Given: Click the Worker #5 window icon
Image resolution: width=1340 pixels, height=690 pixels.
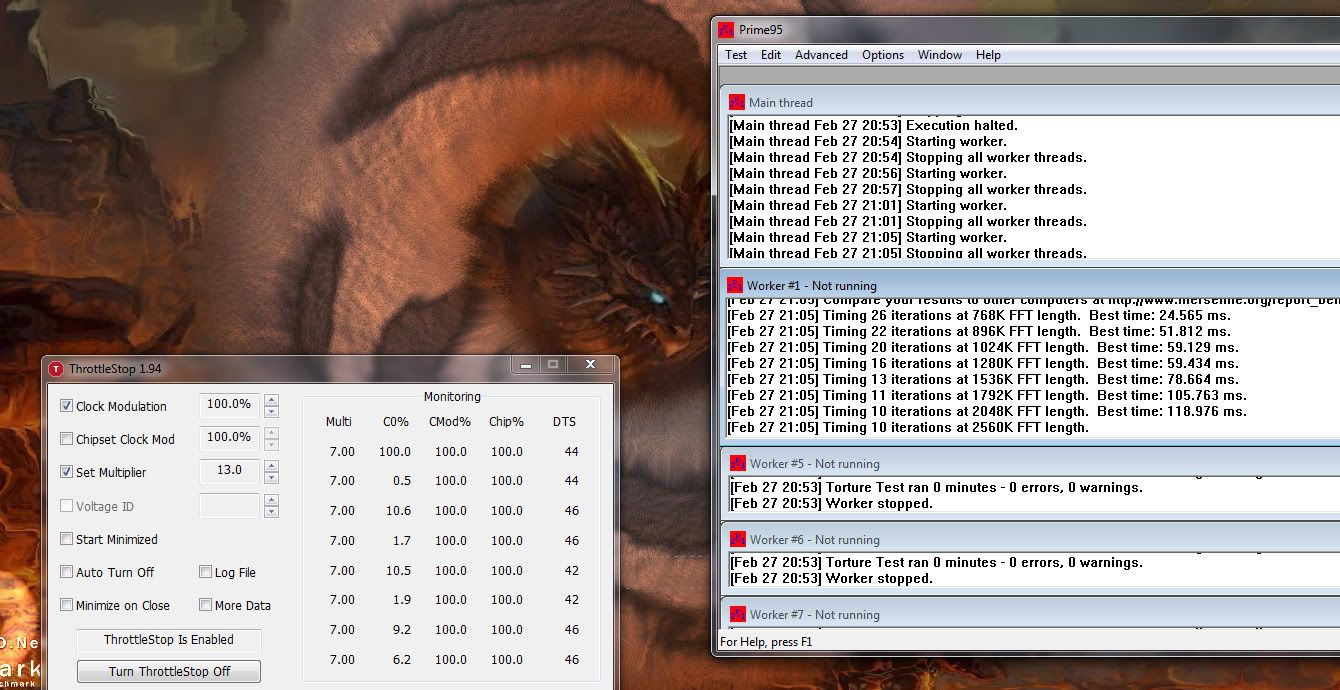Looking at the screenshot, I should click(x=738, y=463).
